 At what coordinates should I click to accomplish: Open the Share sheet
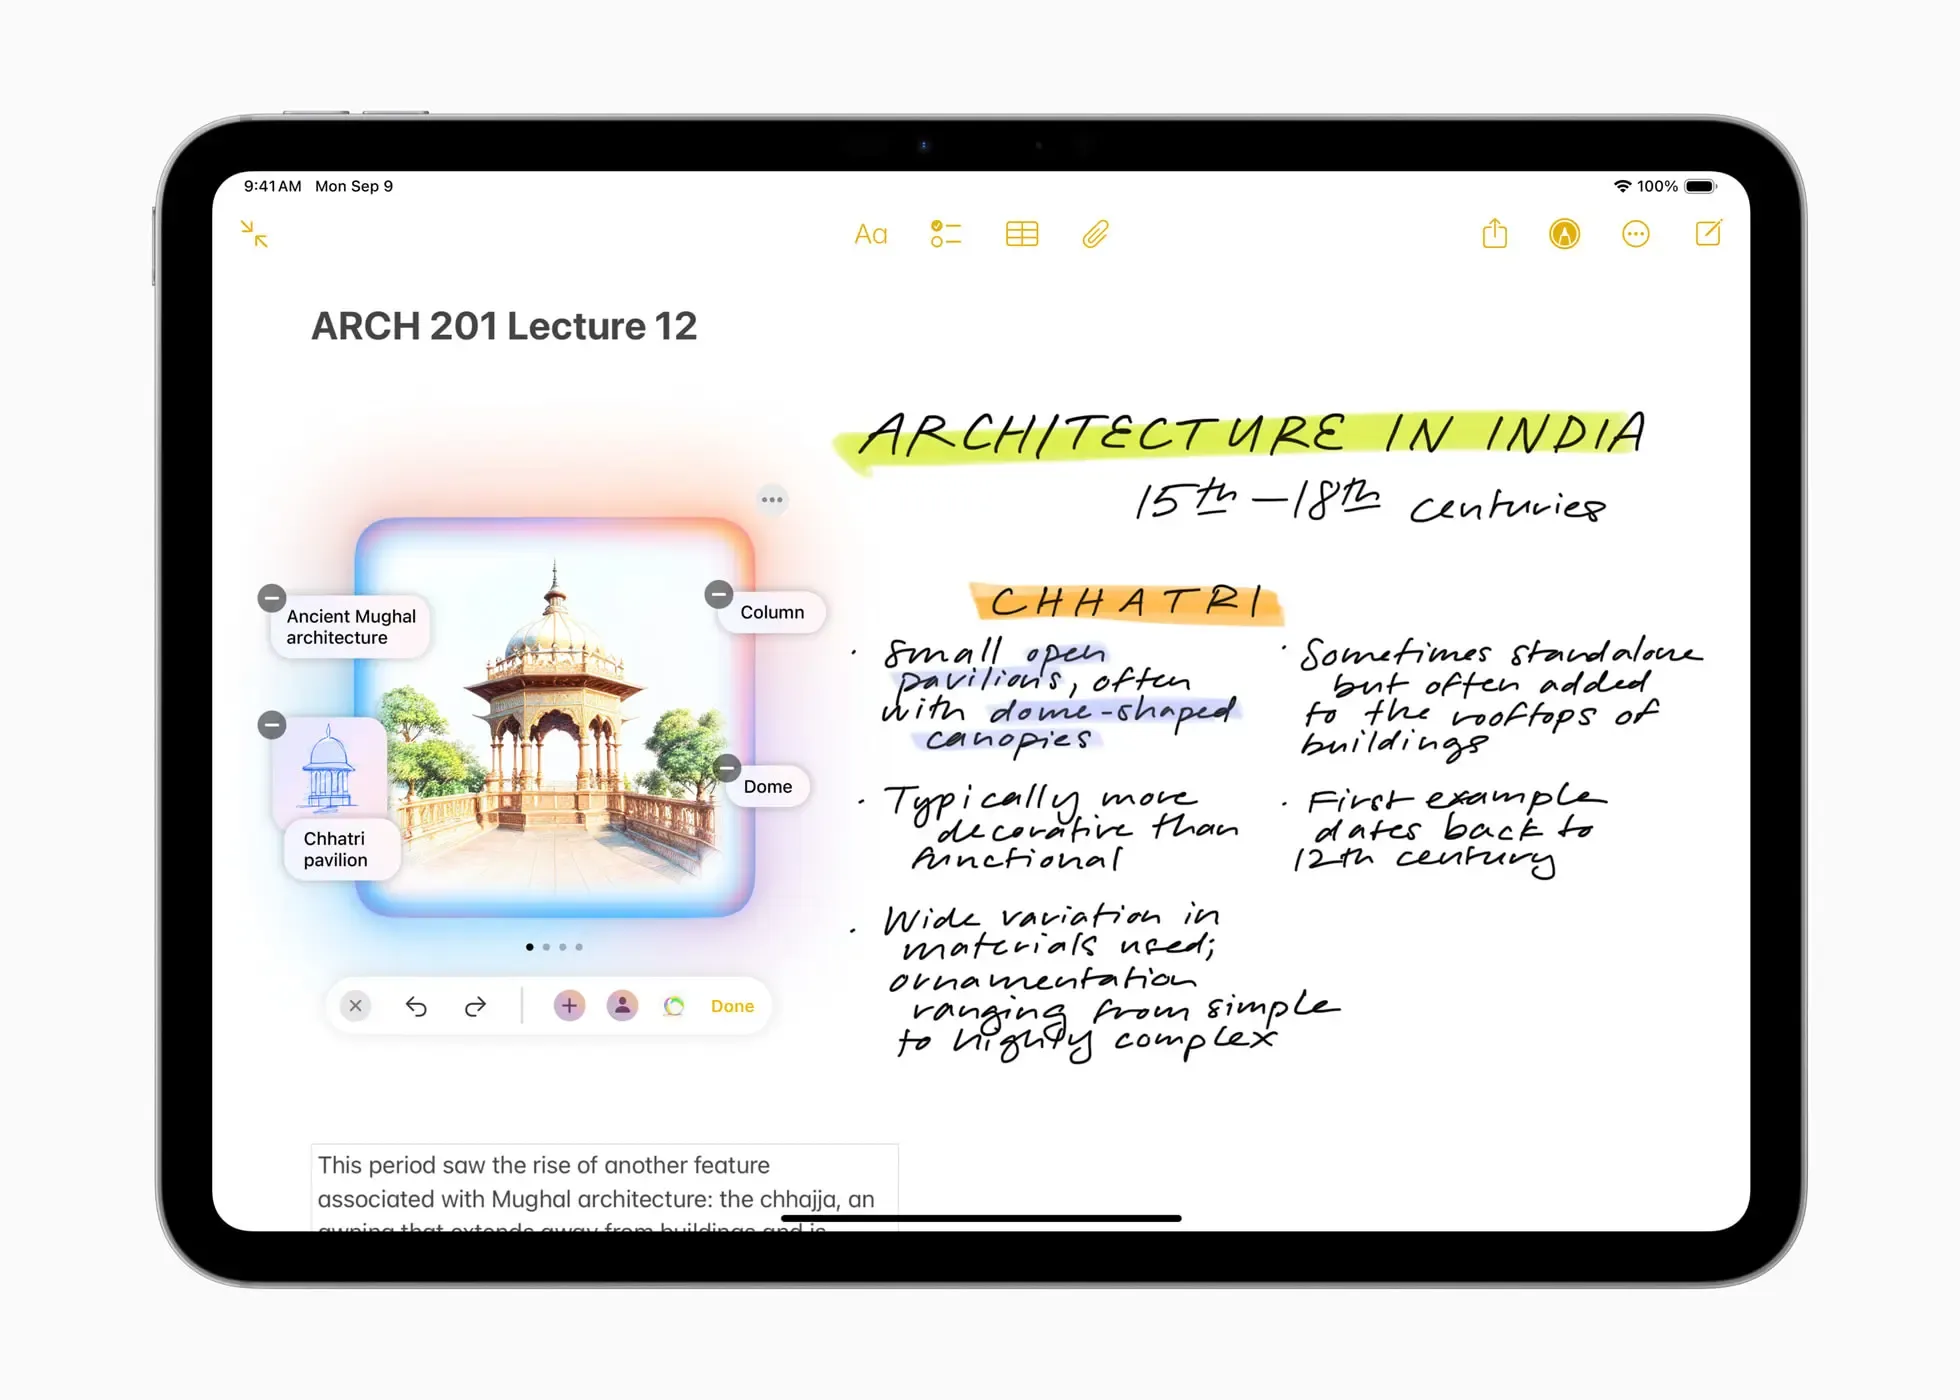coord(1494,234)
